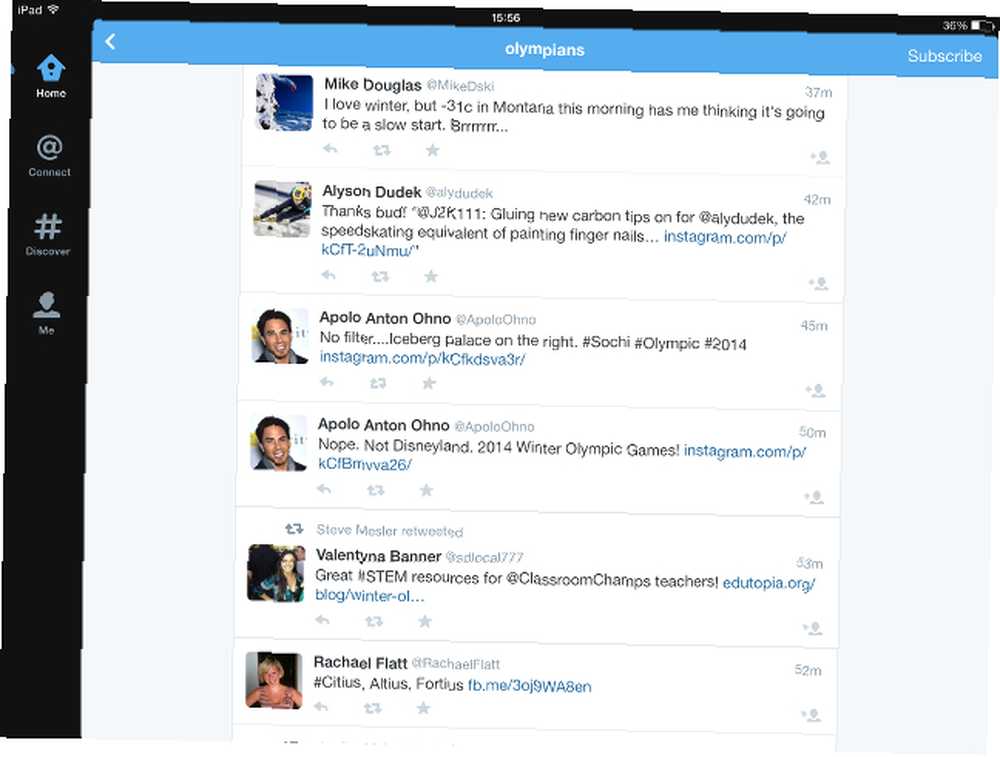Tap the 15:56 clock in status bar
The height and width of the screenshot is (757, 1000).
[x=506, y=18]
